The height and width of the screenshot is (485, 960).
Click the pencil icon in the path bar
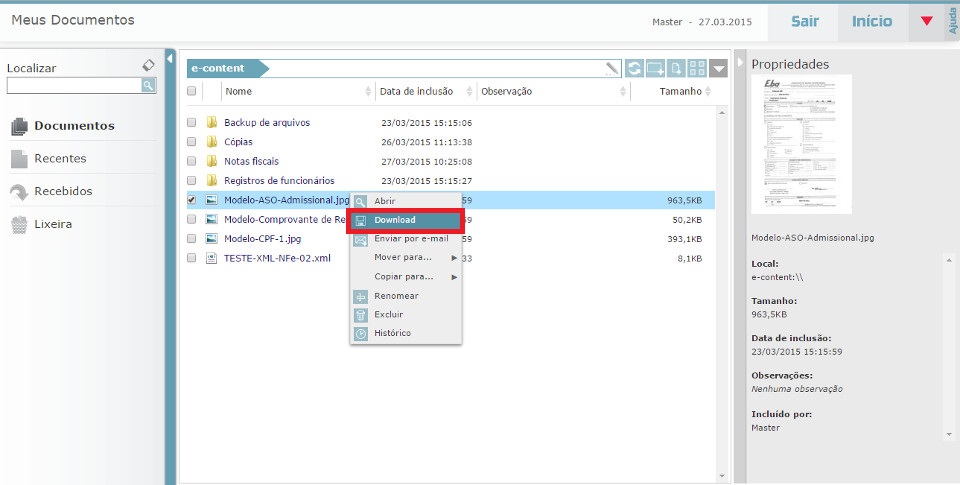coord(612,68)
